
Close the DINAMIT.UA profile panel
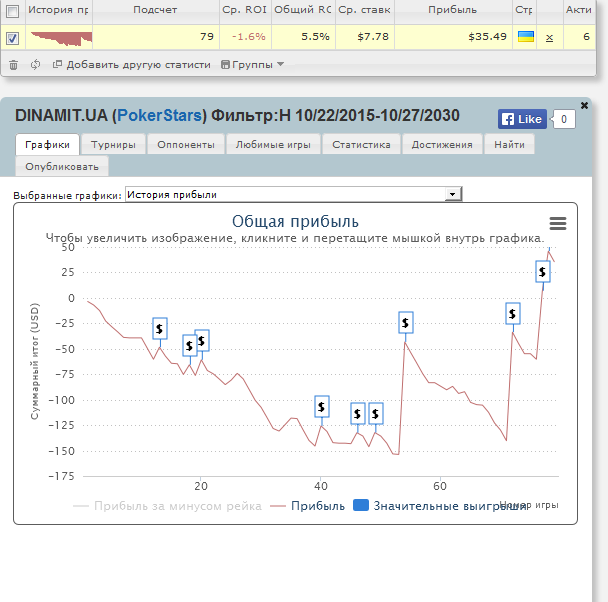[584, 105]
